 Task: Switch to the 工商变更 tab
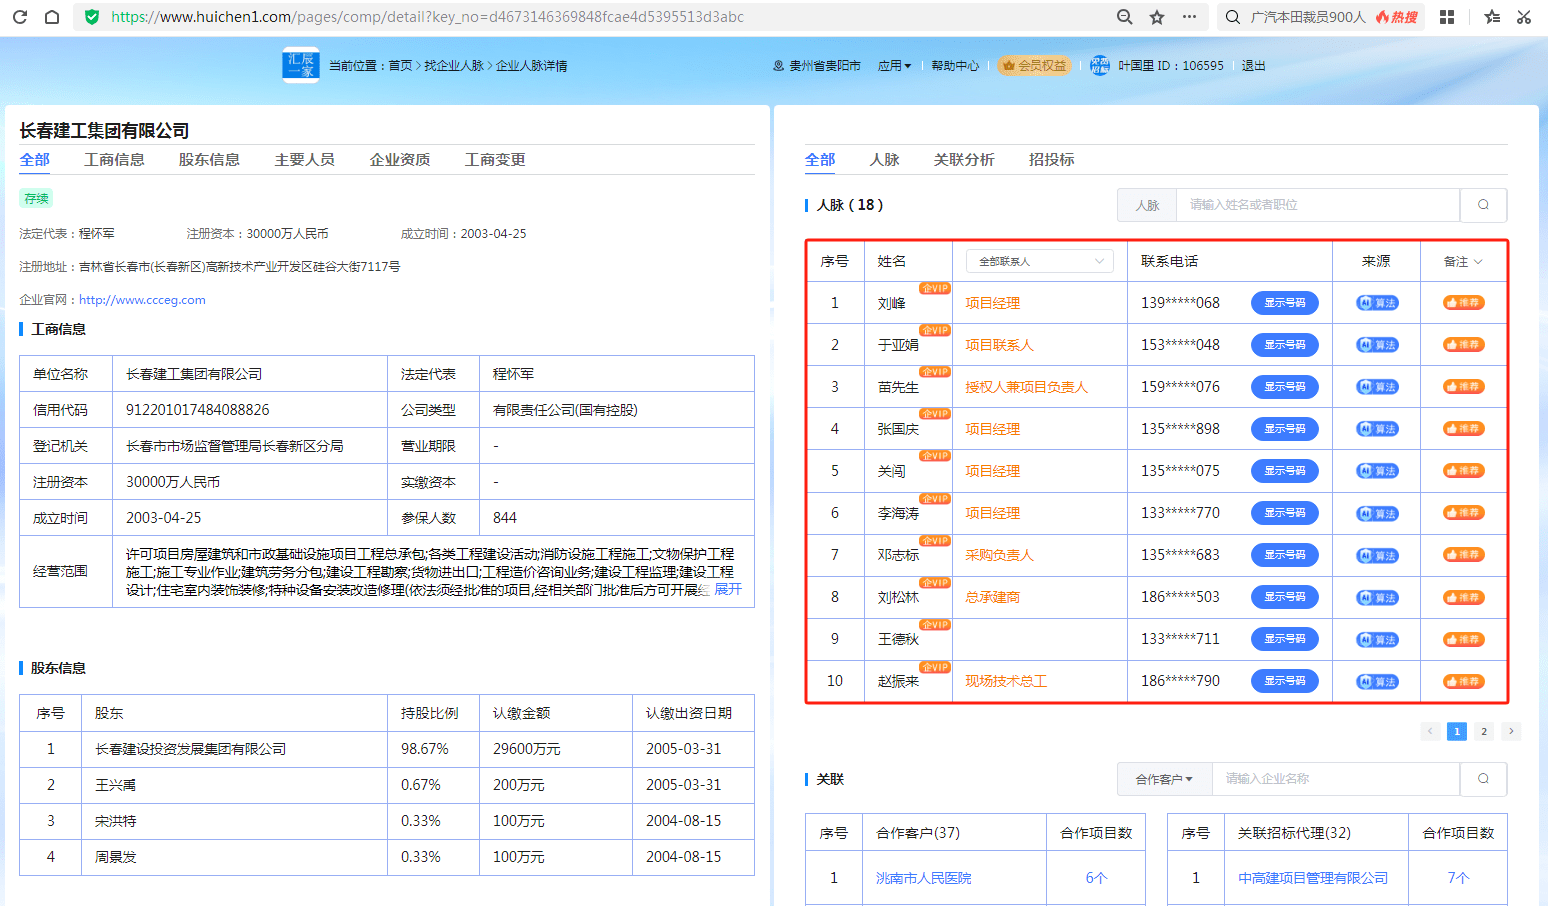pyautogui.click(x=495, y=160)
